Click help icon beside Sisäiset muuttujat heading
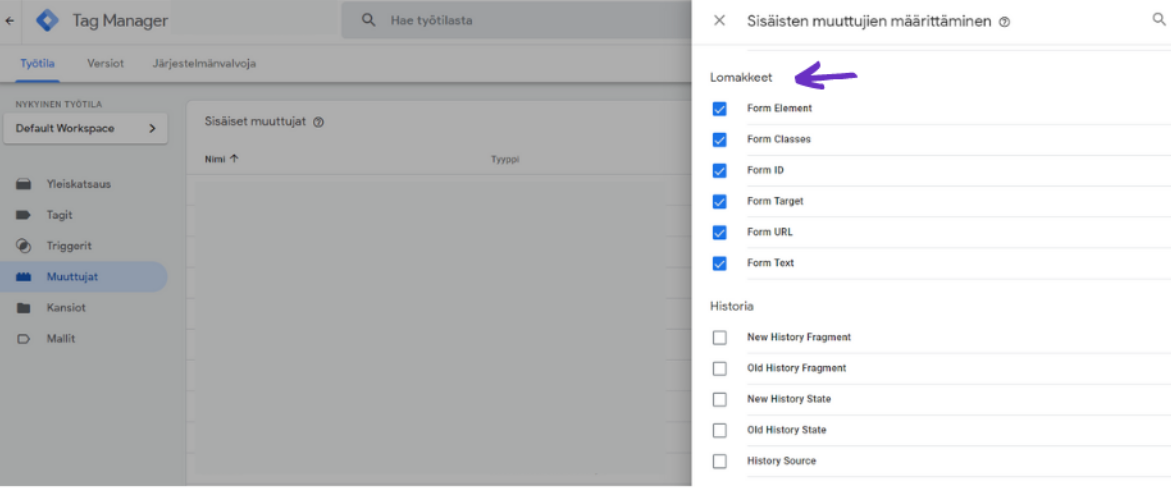 pyautogui.click(x=319, y=122)
